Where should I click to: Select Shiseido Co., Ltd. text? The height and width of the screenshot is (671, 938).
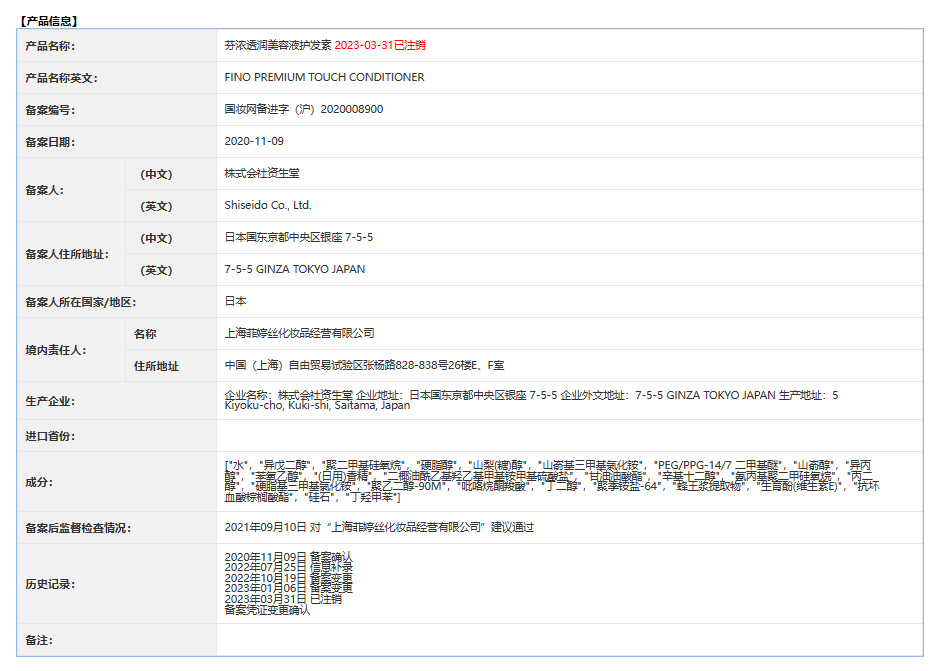click(268, 205)
